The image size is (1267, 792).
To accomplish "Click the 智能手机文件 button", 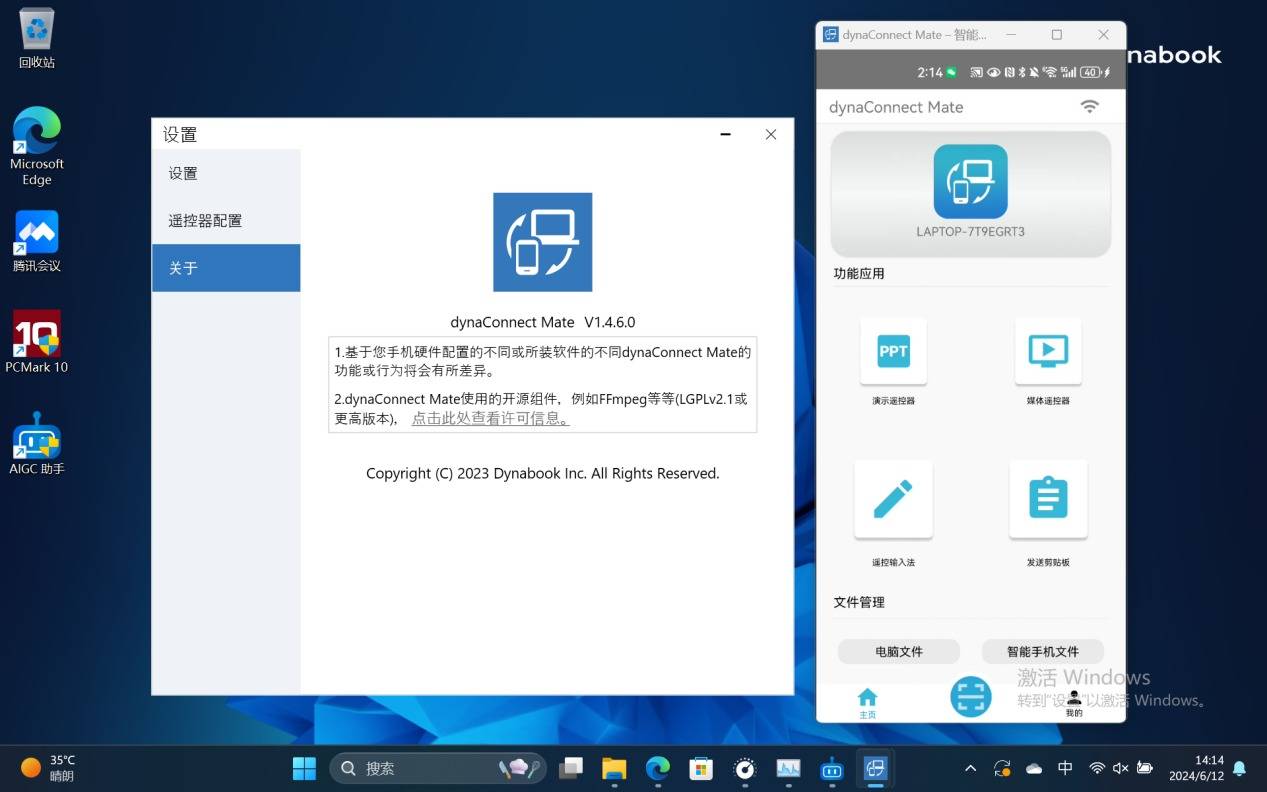I will pos(1043,651).
